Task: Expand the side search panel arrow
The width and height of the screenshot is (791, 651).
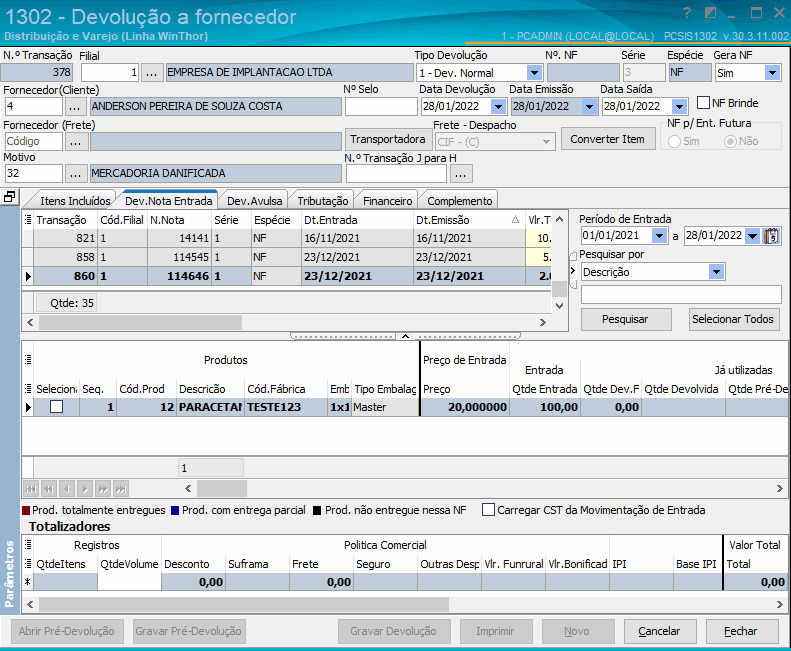Action: click(x=573, y=270)
